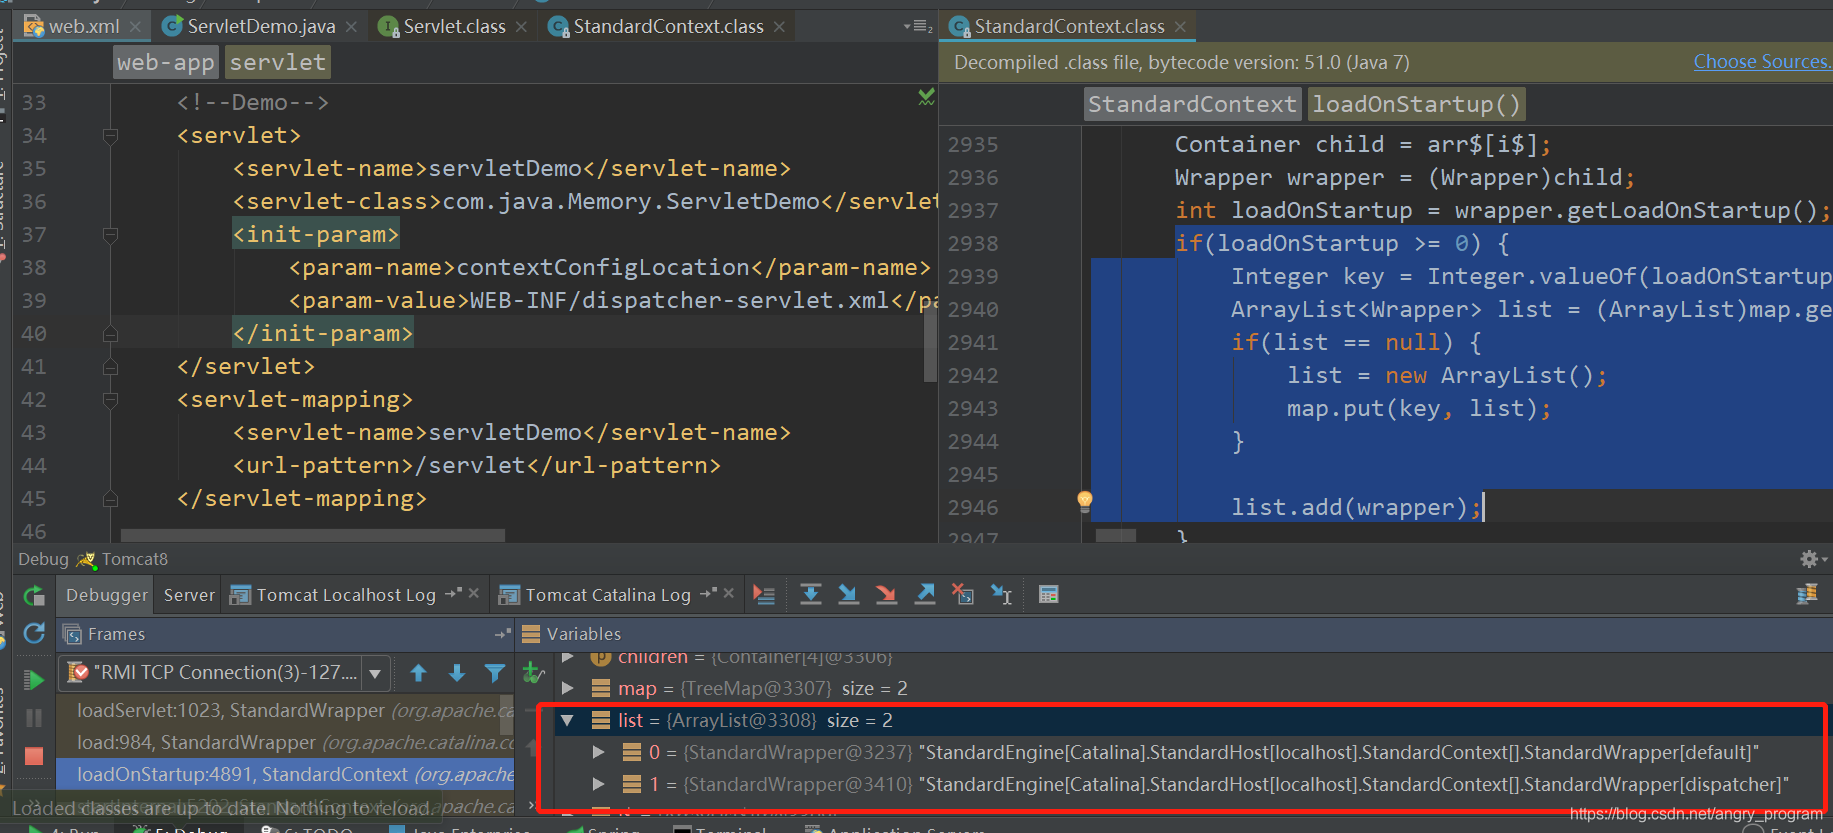Screen dimensions: 1833x833
Task: Resume program with the green play icon
Action: click(34, 680)
